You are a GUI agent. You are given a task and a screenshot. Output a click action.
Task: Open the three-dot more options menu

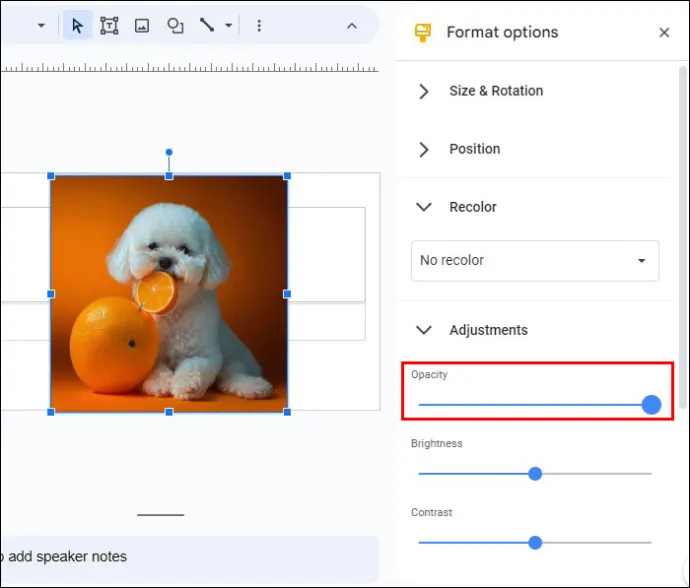259,26
